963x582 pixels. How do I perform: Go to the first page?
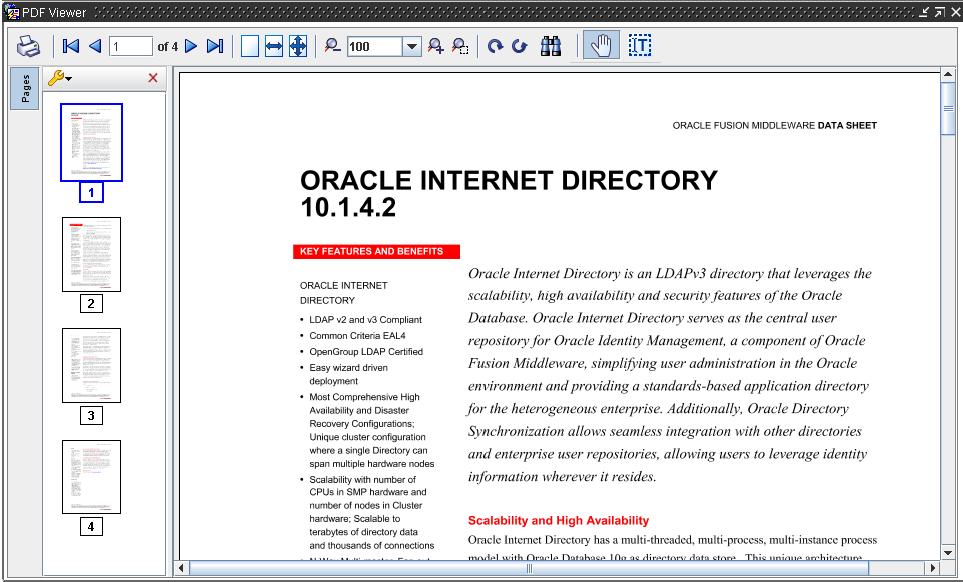[x=71, y=46]
